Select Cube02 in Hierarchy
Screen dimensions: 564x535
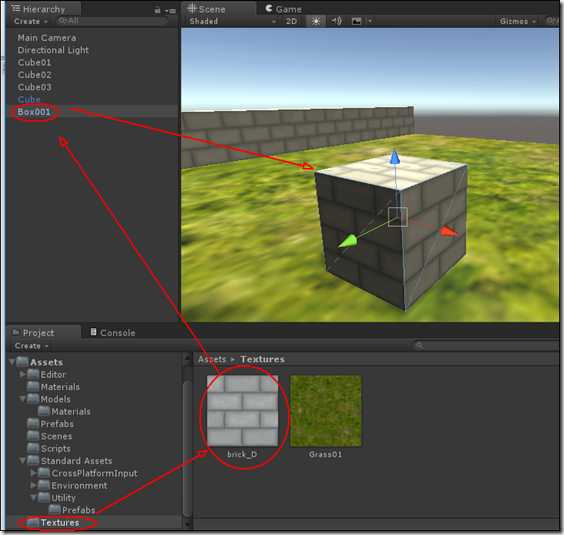tap(35, 75)
